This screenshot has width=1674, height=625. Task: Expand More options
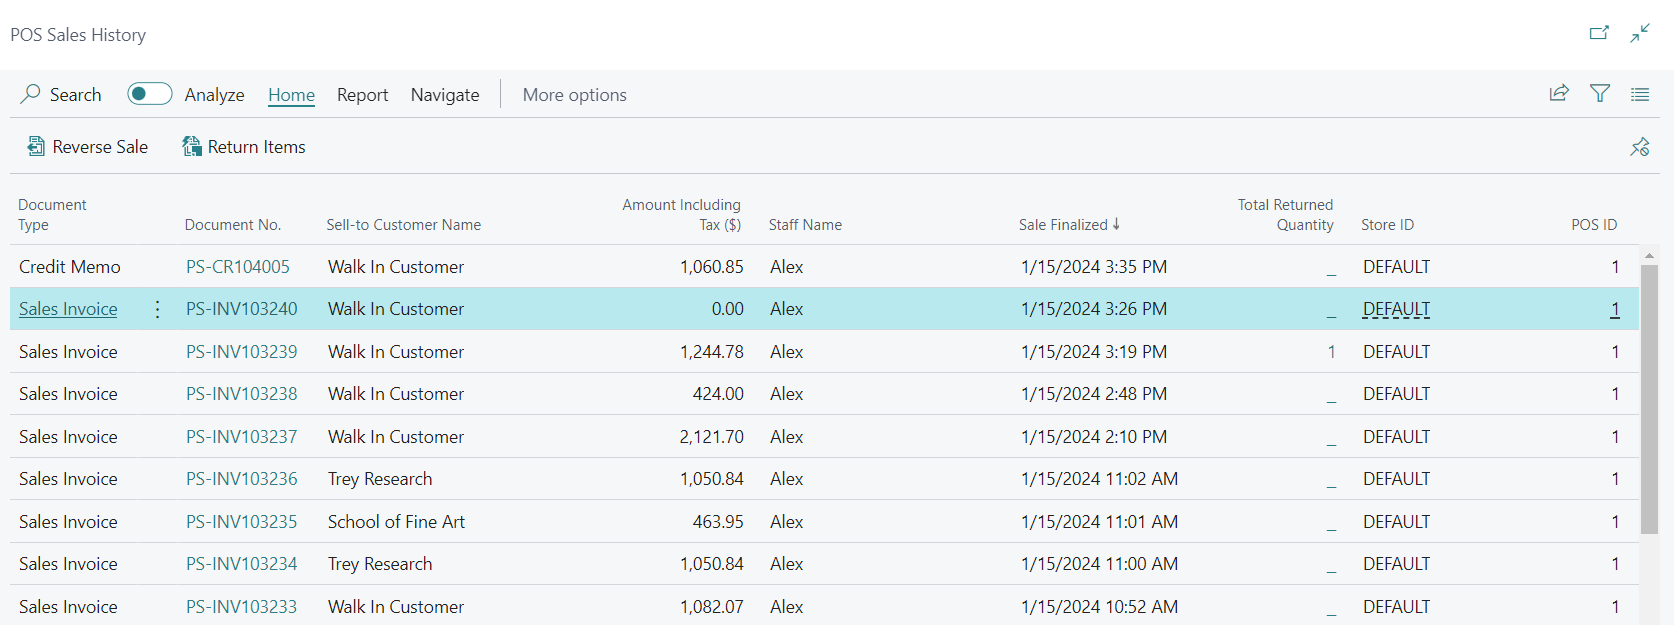[574, 95]
